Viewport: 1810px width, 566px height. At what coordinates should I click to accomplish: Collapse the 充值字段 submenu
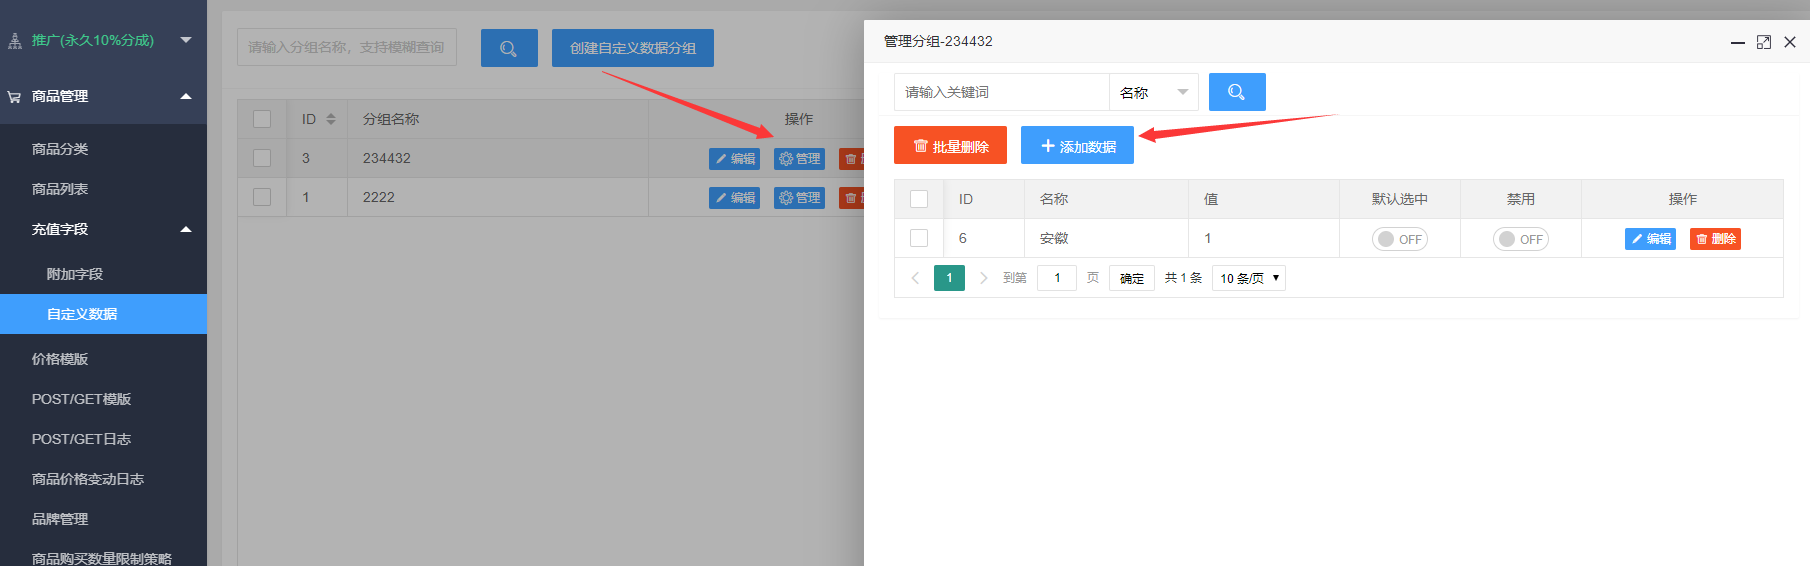tap(186, 229)
